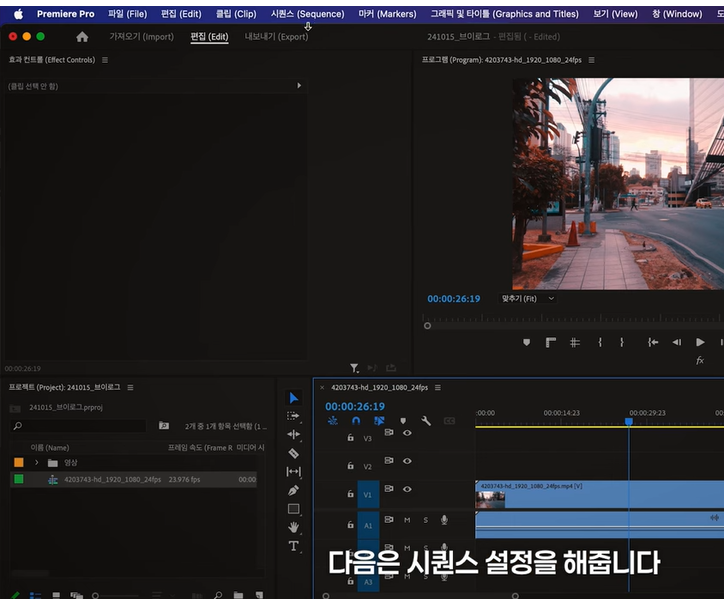Toggle V1 track output eye
Screen dimensions: 724x599
tap(407, 489)
